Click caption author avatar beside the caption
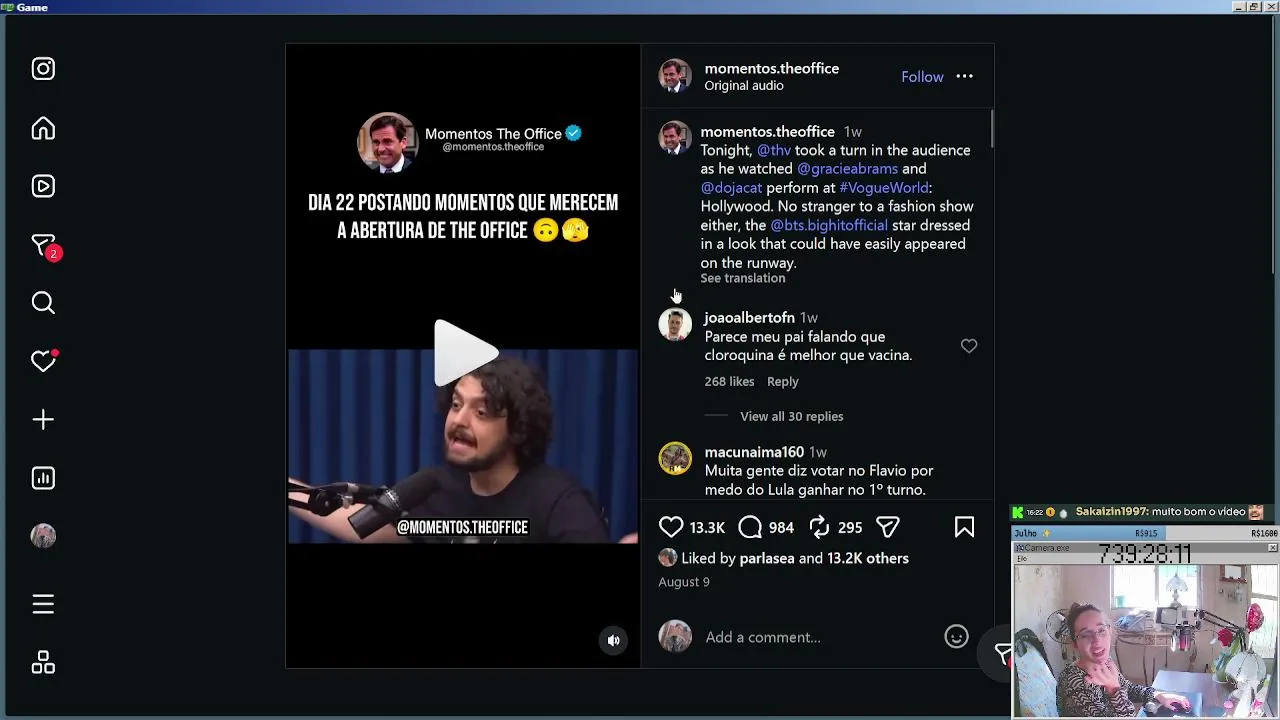 point(675,138)
